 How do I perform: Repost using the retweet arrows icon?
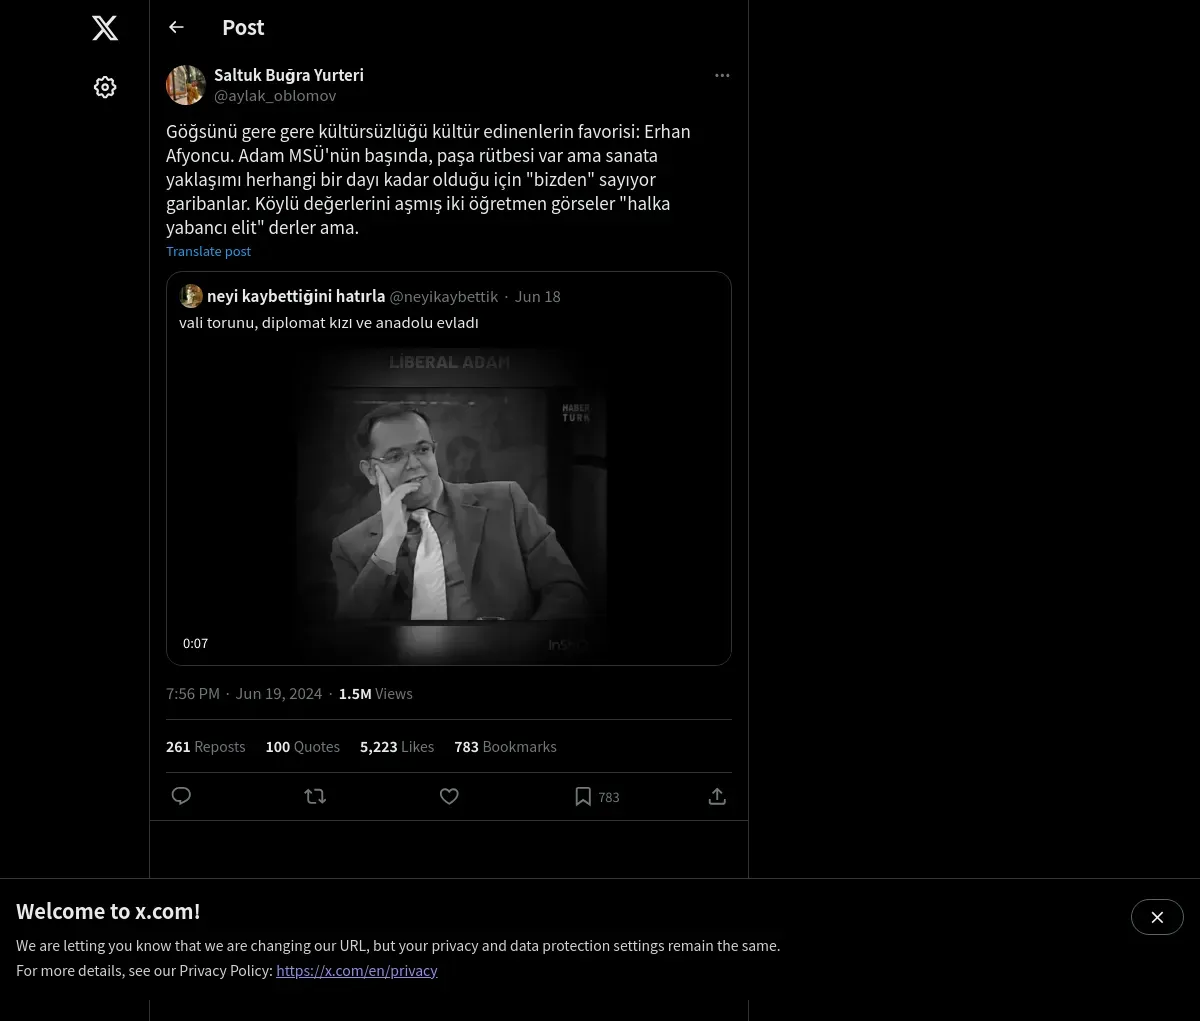(315, 796)
